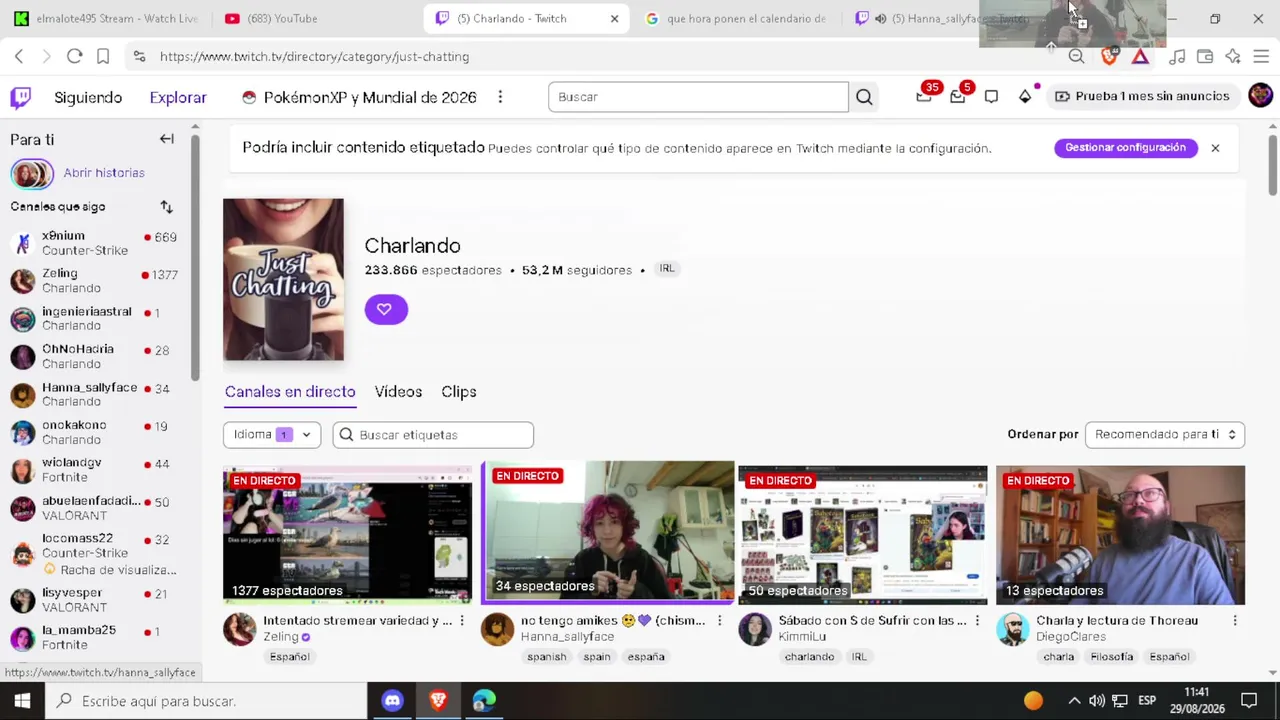Screen dimensions: 1280x720
Task: Click the Twitch Buscar search field
Action: tap(698, 97)
